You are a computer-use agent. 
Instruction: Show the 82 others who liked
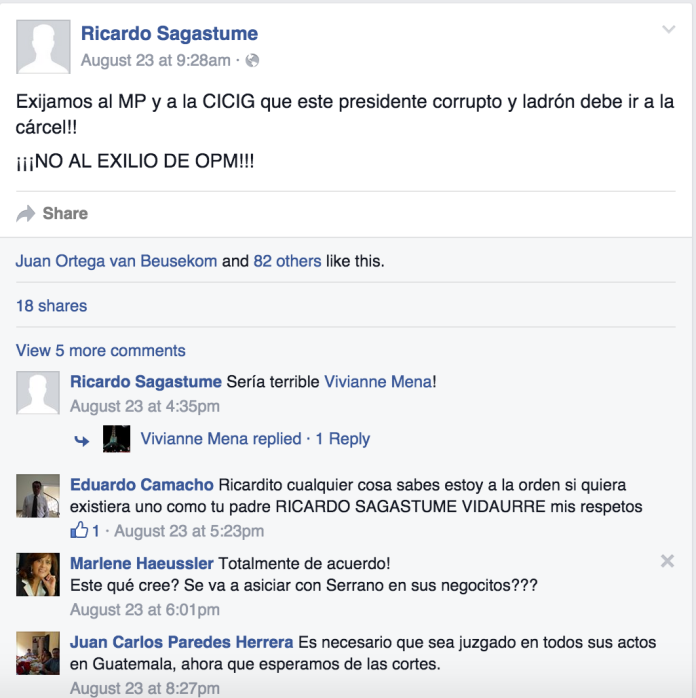click(x=287, y=261)
